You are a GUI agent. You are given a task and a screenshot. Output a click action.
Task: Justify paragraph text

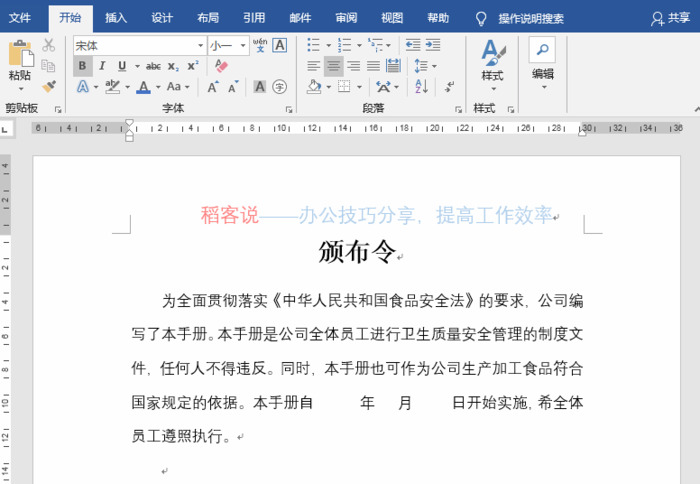(x=374, y=66)
